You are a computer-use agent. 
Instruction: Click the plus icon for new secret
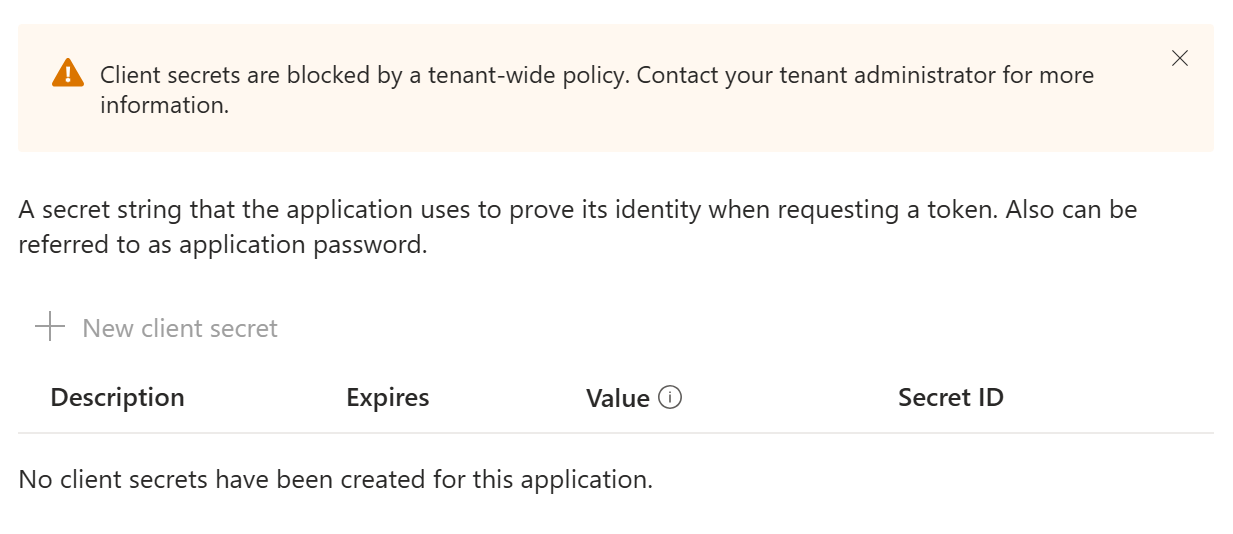tap(50, 327)
